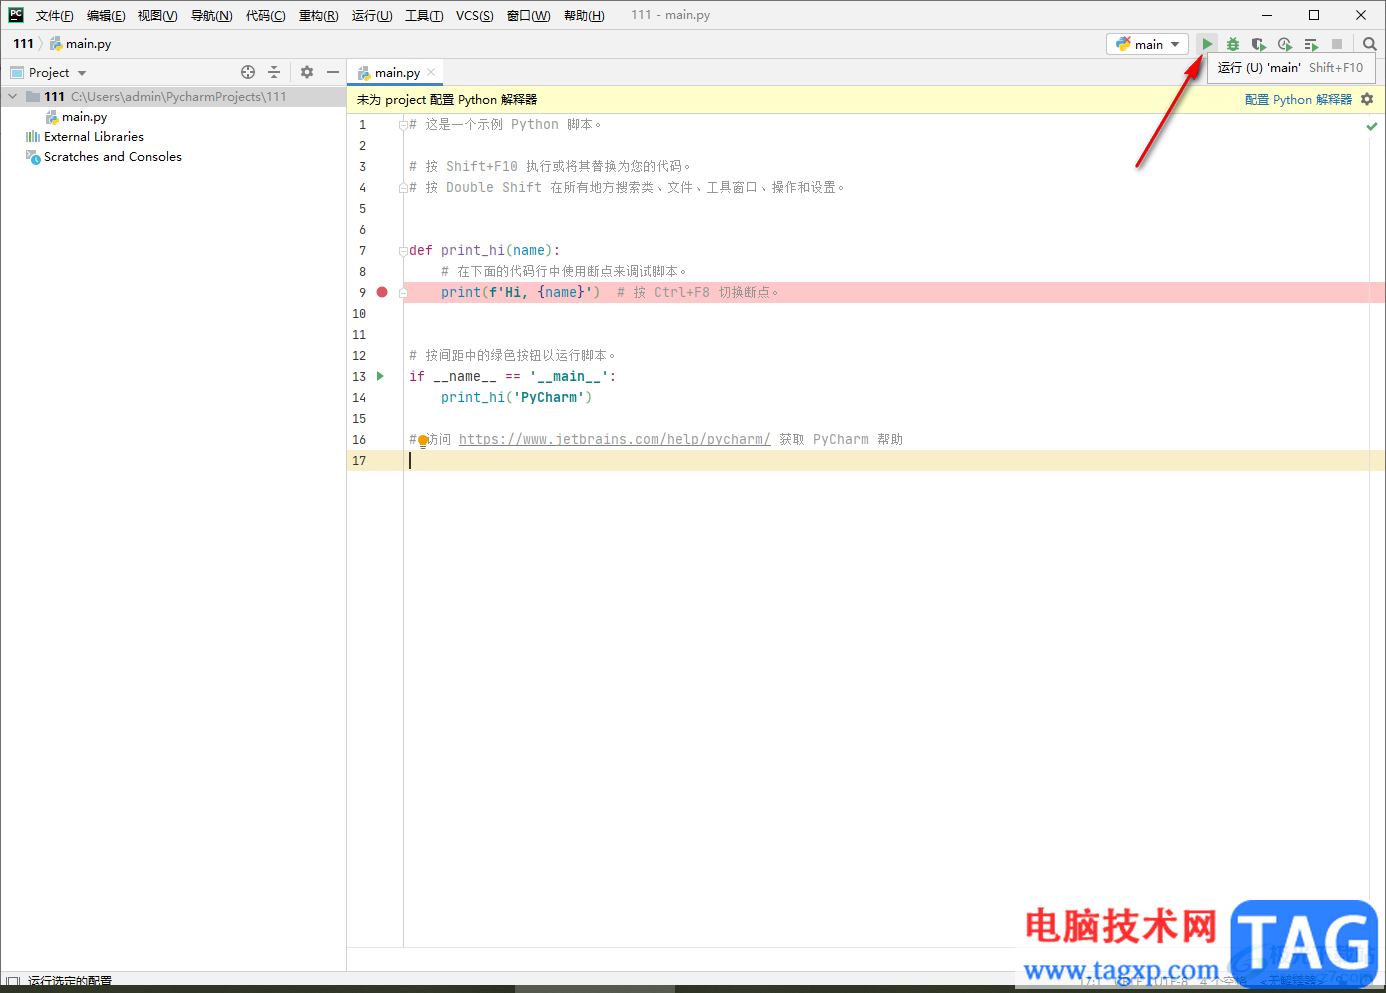Click print_hi('PyCharm') on line 14
The image size is (1386, 993).
coord(516,397)
